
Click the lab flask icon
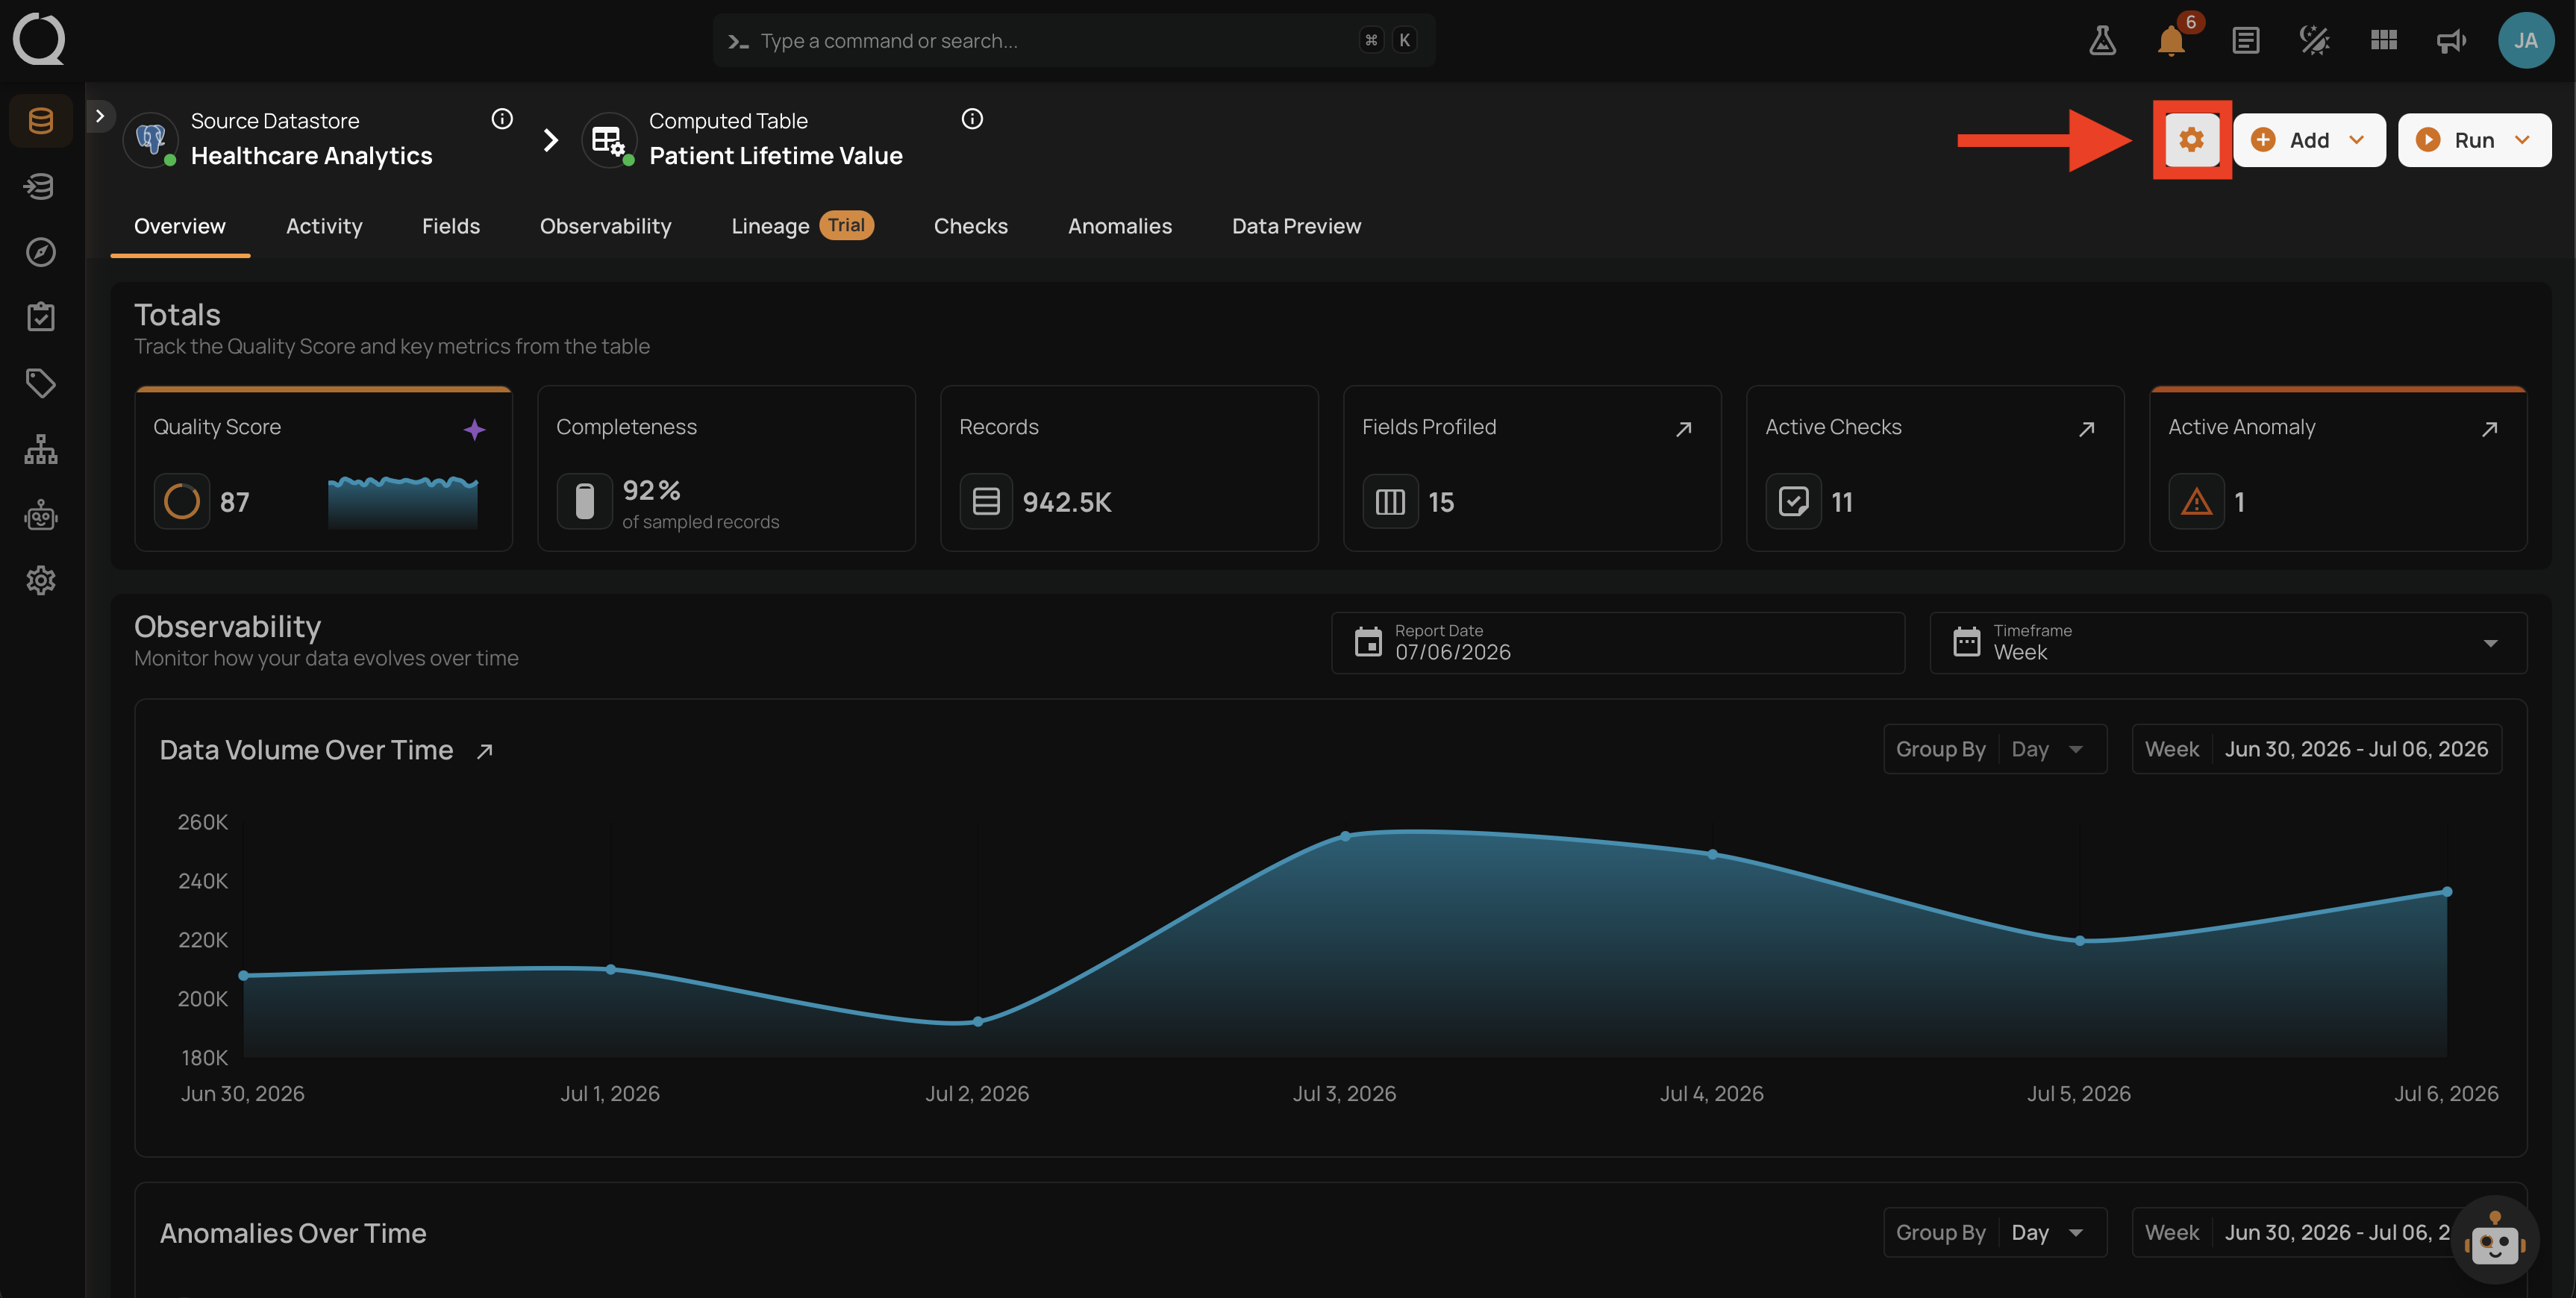pyautogui.click(x=2102, y=40)
